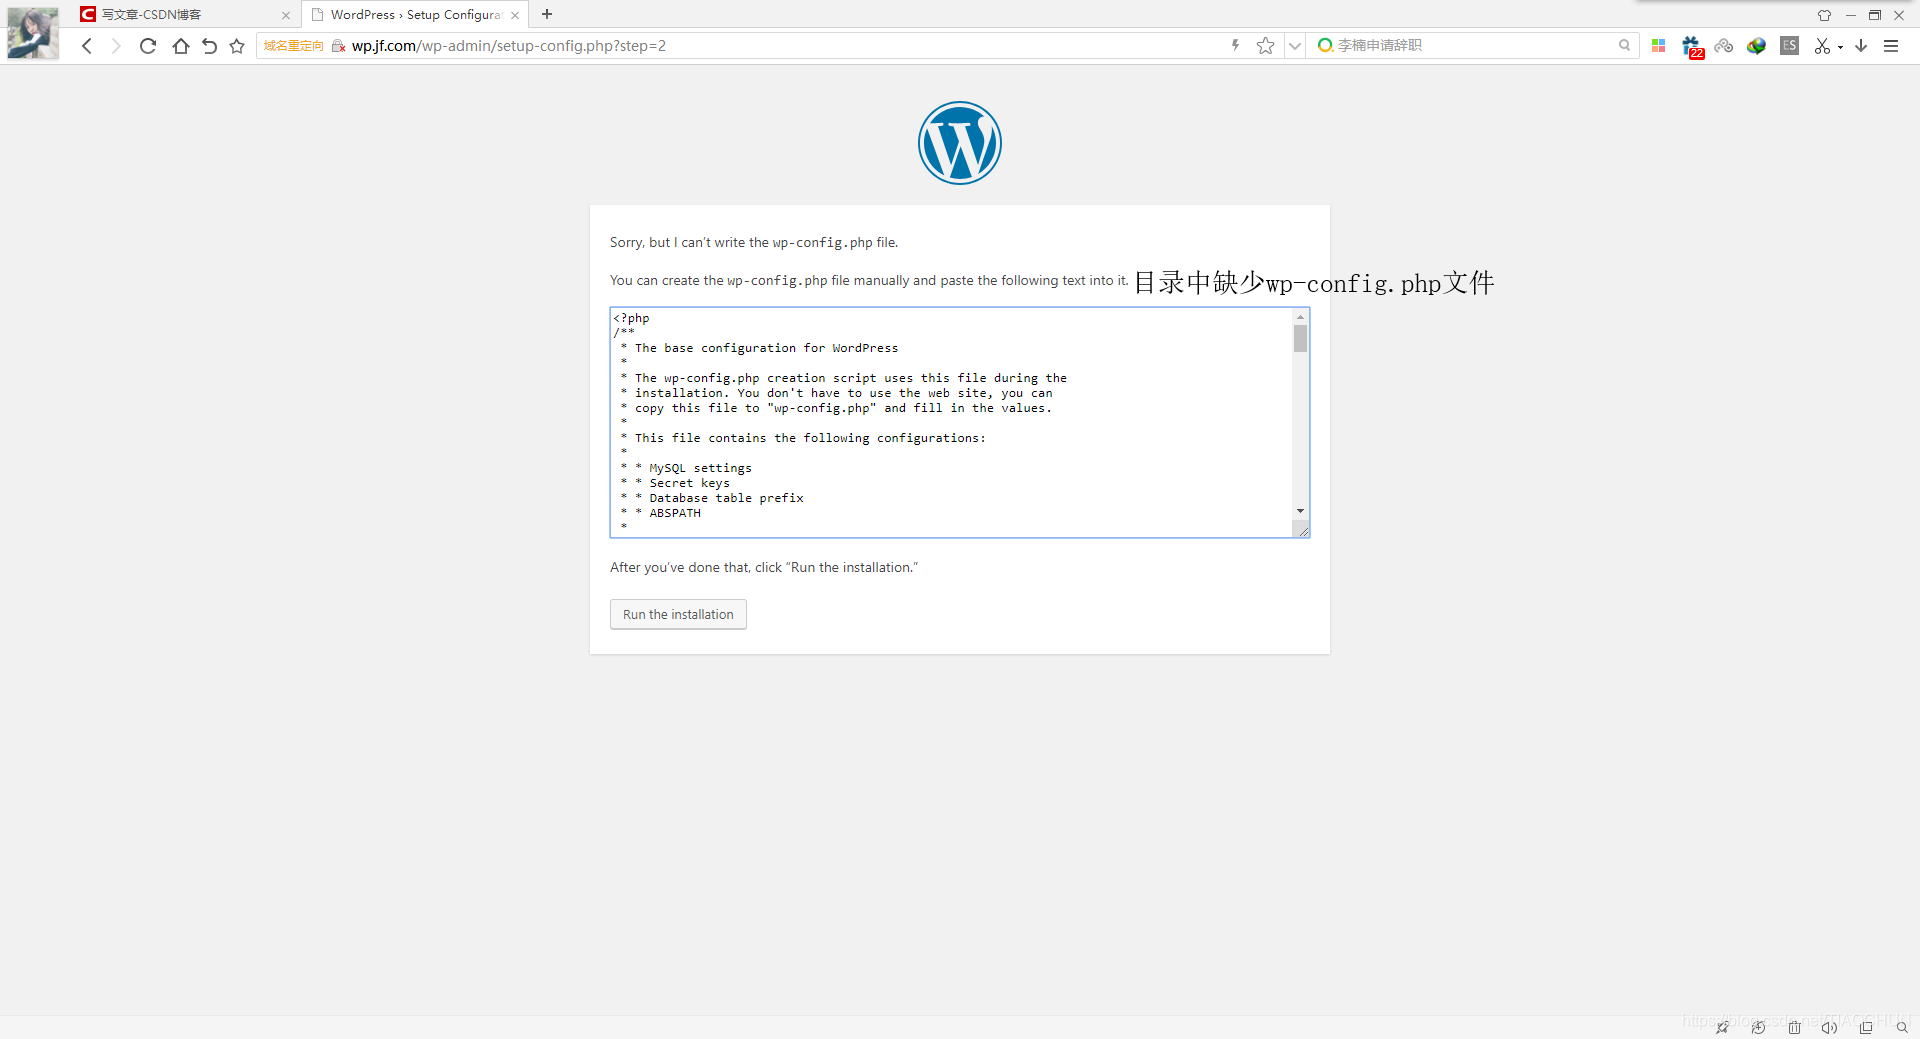Open the gift extension with badge 22
1920x1039 pixels.
(x=1692, y=47)
